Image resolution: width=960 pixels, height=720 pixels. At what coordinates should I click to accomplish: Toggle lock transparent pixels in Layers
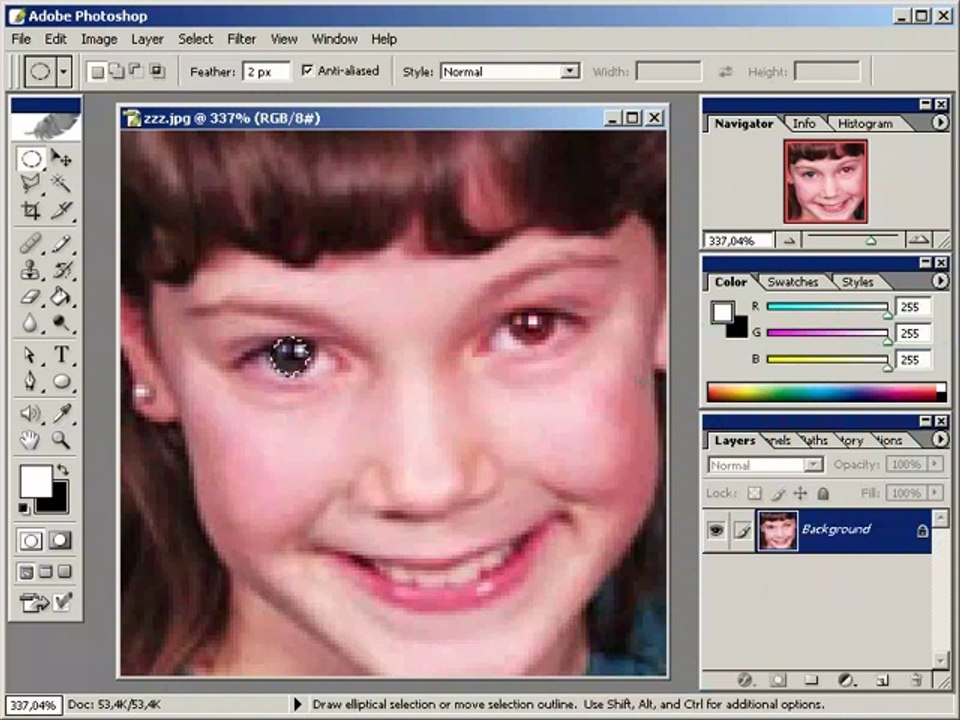coord(754,493)
